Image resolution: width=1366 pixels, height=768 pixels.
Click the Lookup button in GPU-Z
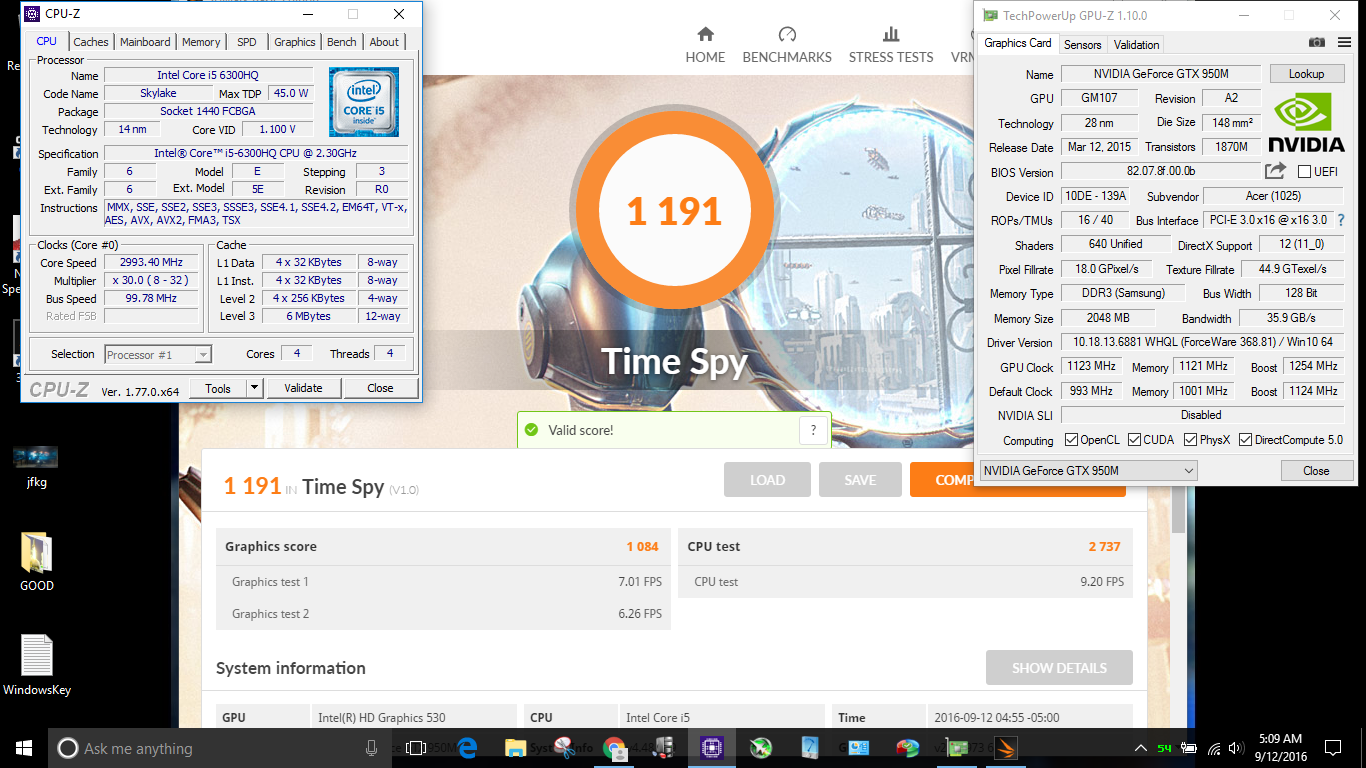[1307, 74]
